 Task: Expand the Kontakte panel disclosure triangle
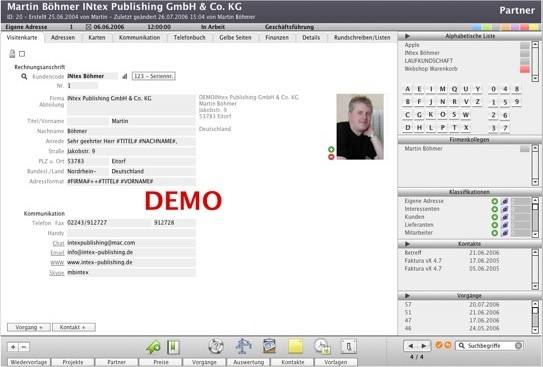pos(407,244)
